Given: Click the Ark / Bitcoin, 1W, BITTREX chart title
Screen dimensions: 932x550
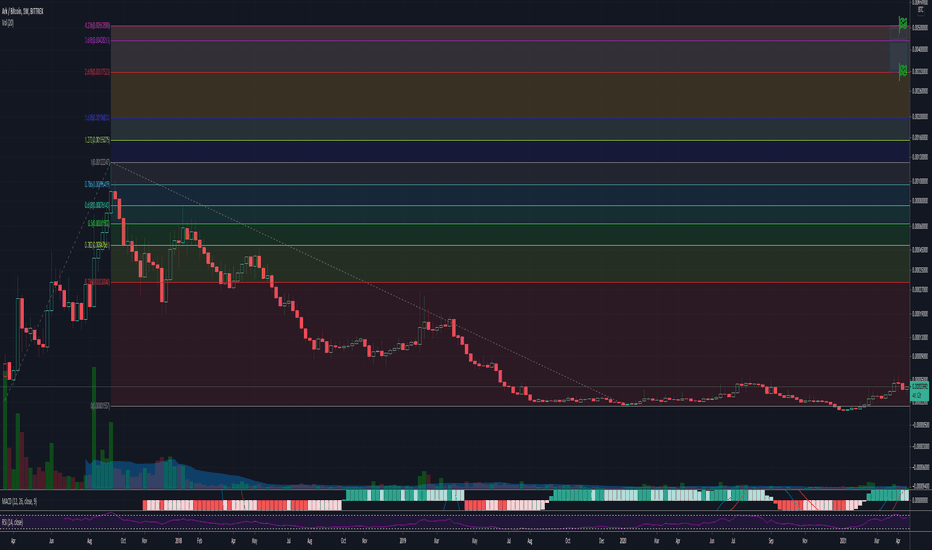Looking at the screenshot, I should pos(23,11).
